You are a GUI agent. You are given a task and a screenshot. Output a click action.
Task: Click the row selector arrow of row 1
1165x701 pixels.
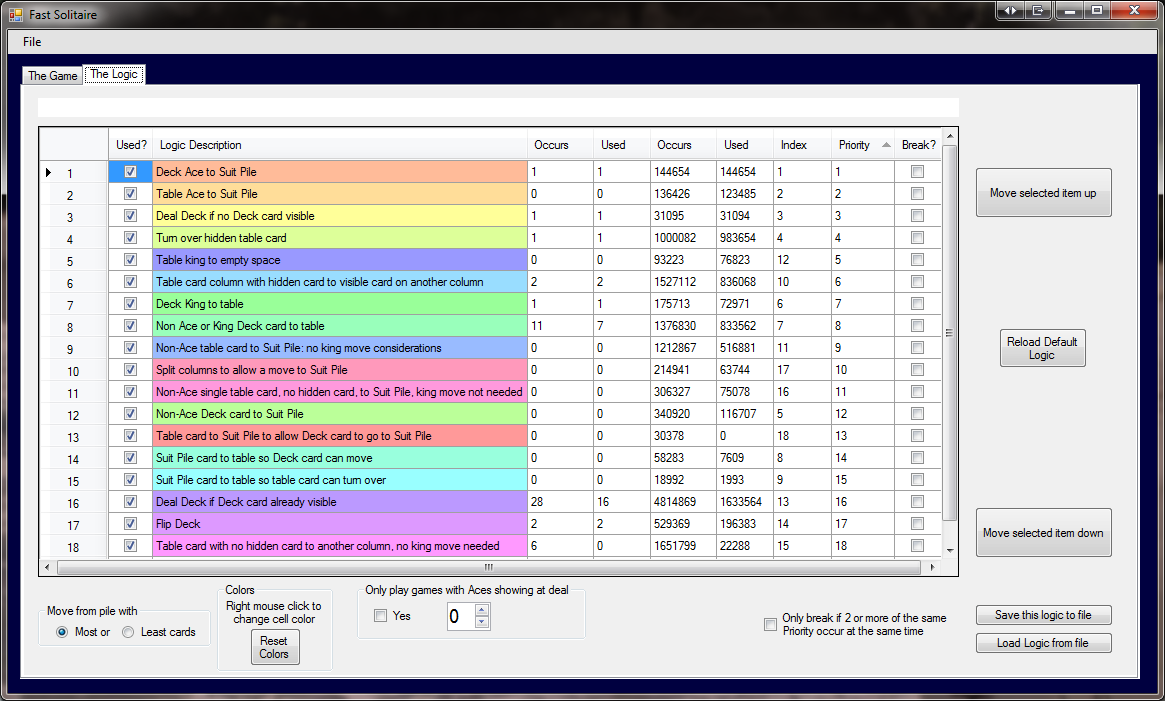coord(48,172)
